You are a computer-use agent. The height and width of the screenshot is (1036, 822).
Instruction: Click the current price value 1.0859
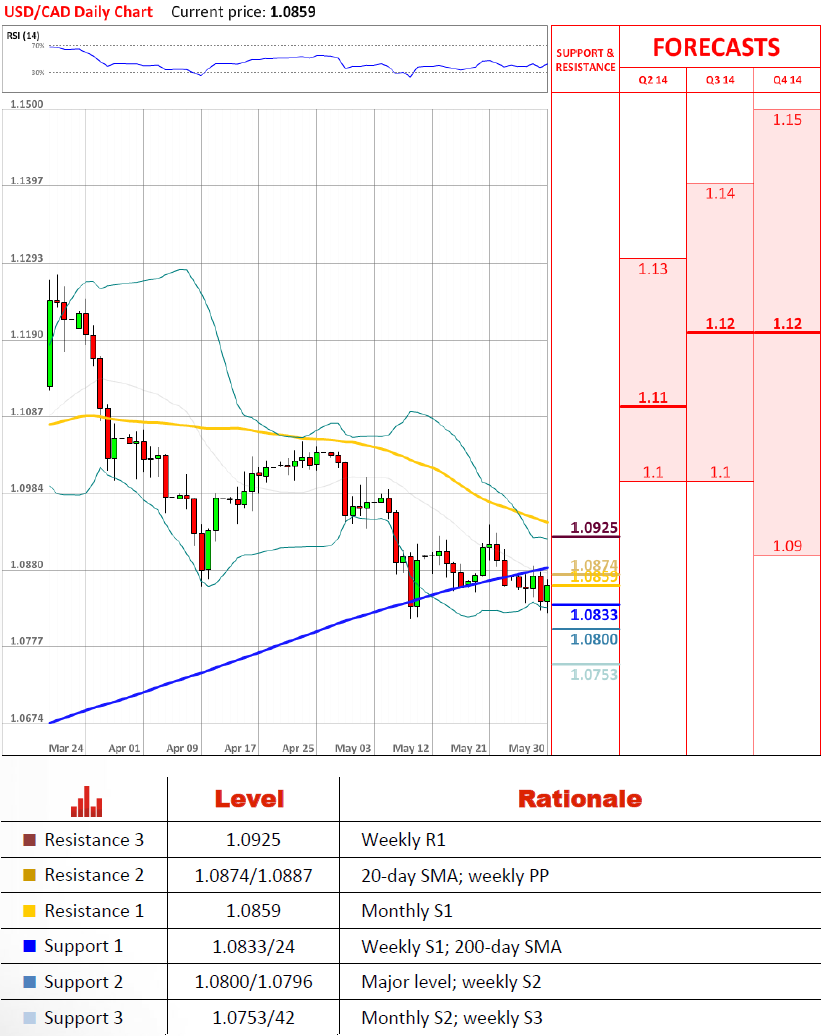pos(293,12)
